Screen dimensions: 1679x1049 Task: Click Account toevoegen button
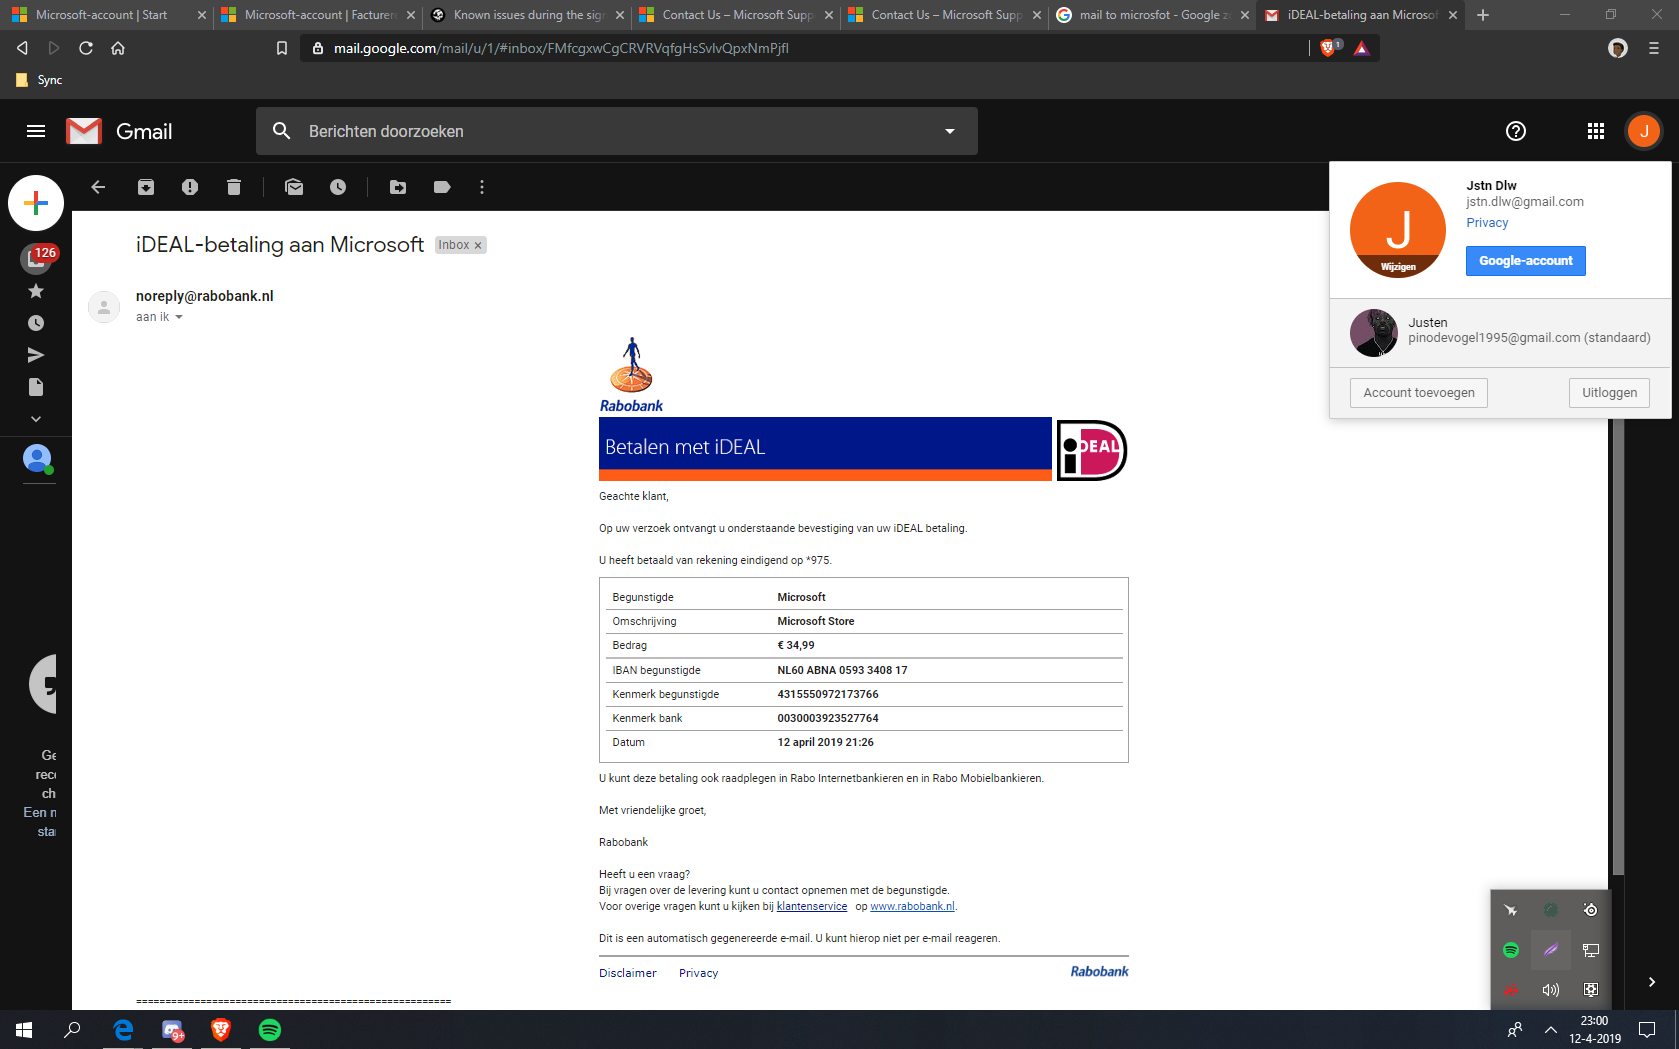(1418, 393)
